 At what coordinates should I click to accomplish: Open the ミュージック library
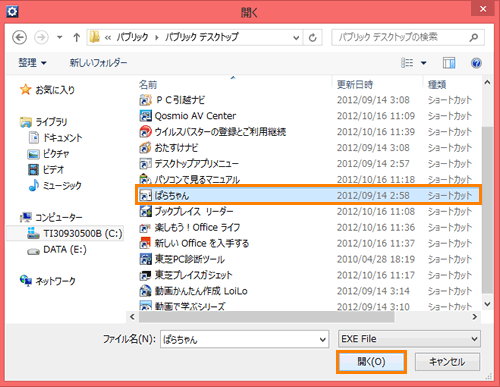55,185
